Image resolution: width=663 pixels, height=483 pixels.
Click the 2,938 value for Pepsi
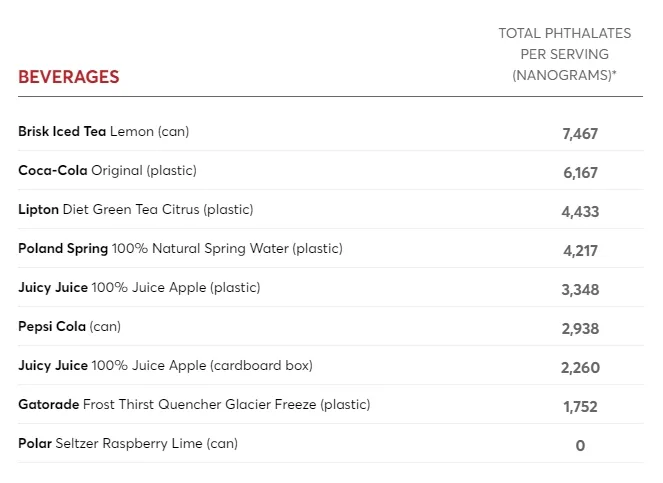click(580, 328)
